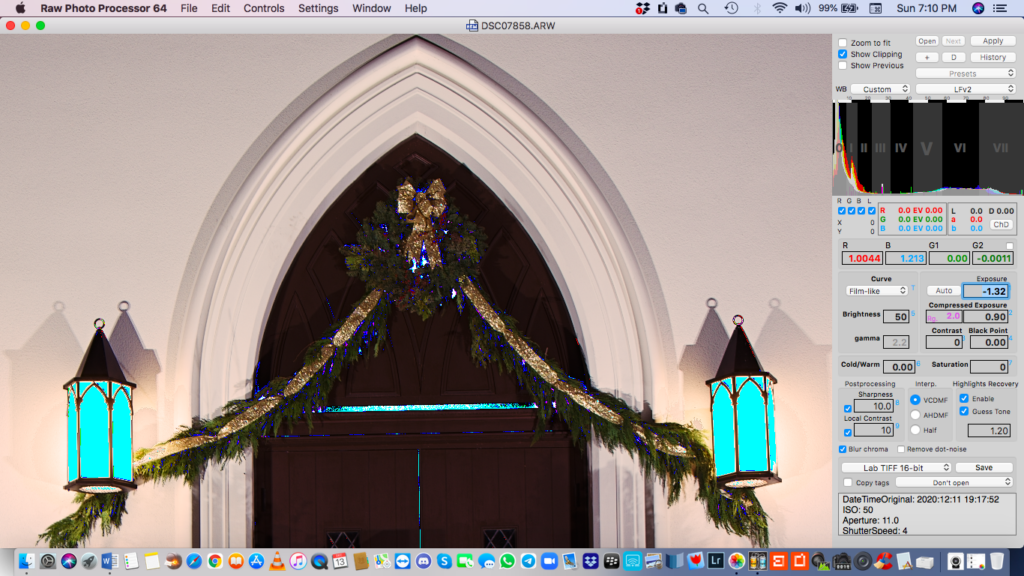Check the Show Previous option
Image resolution: width=1024 pixels, height=576 pixels.
click(842, 65)
